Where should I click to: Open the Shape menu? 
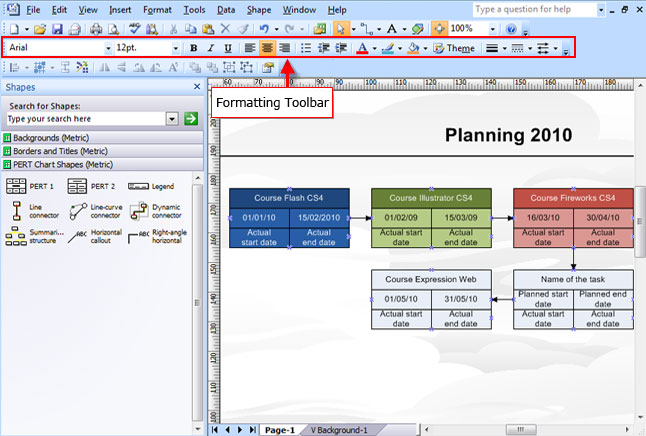[259, 10]
